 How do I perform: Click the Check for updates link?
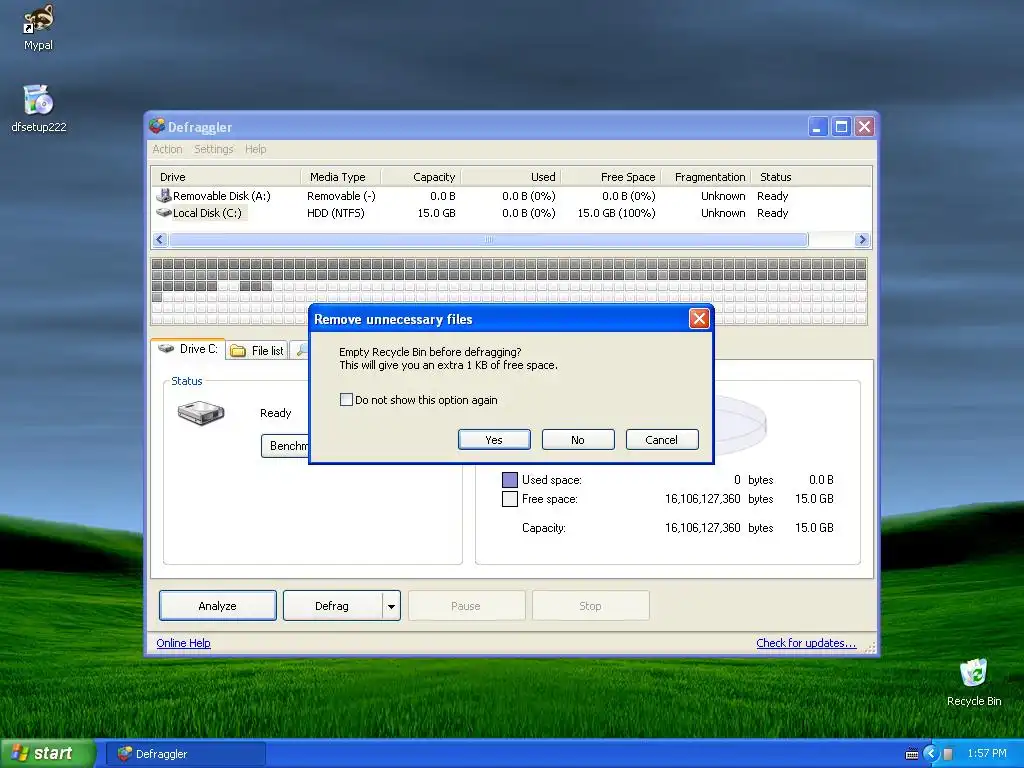806,643
